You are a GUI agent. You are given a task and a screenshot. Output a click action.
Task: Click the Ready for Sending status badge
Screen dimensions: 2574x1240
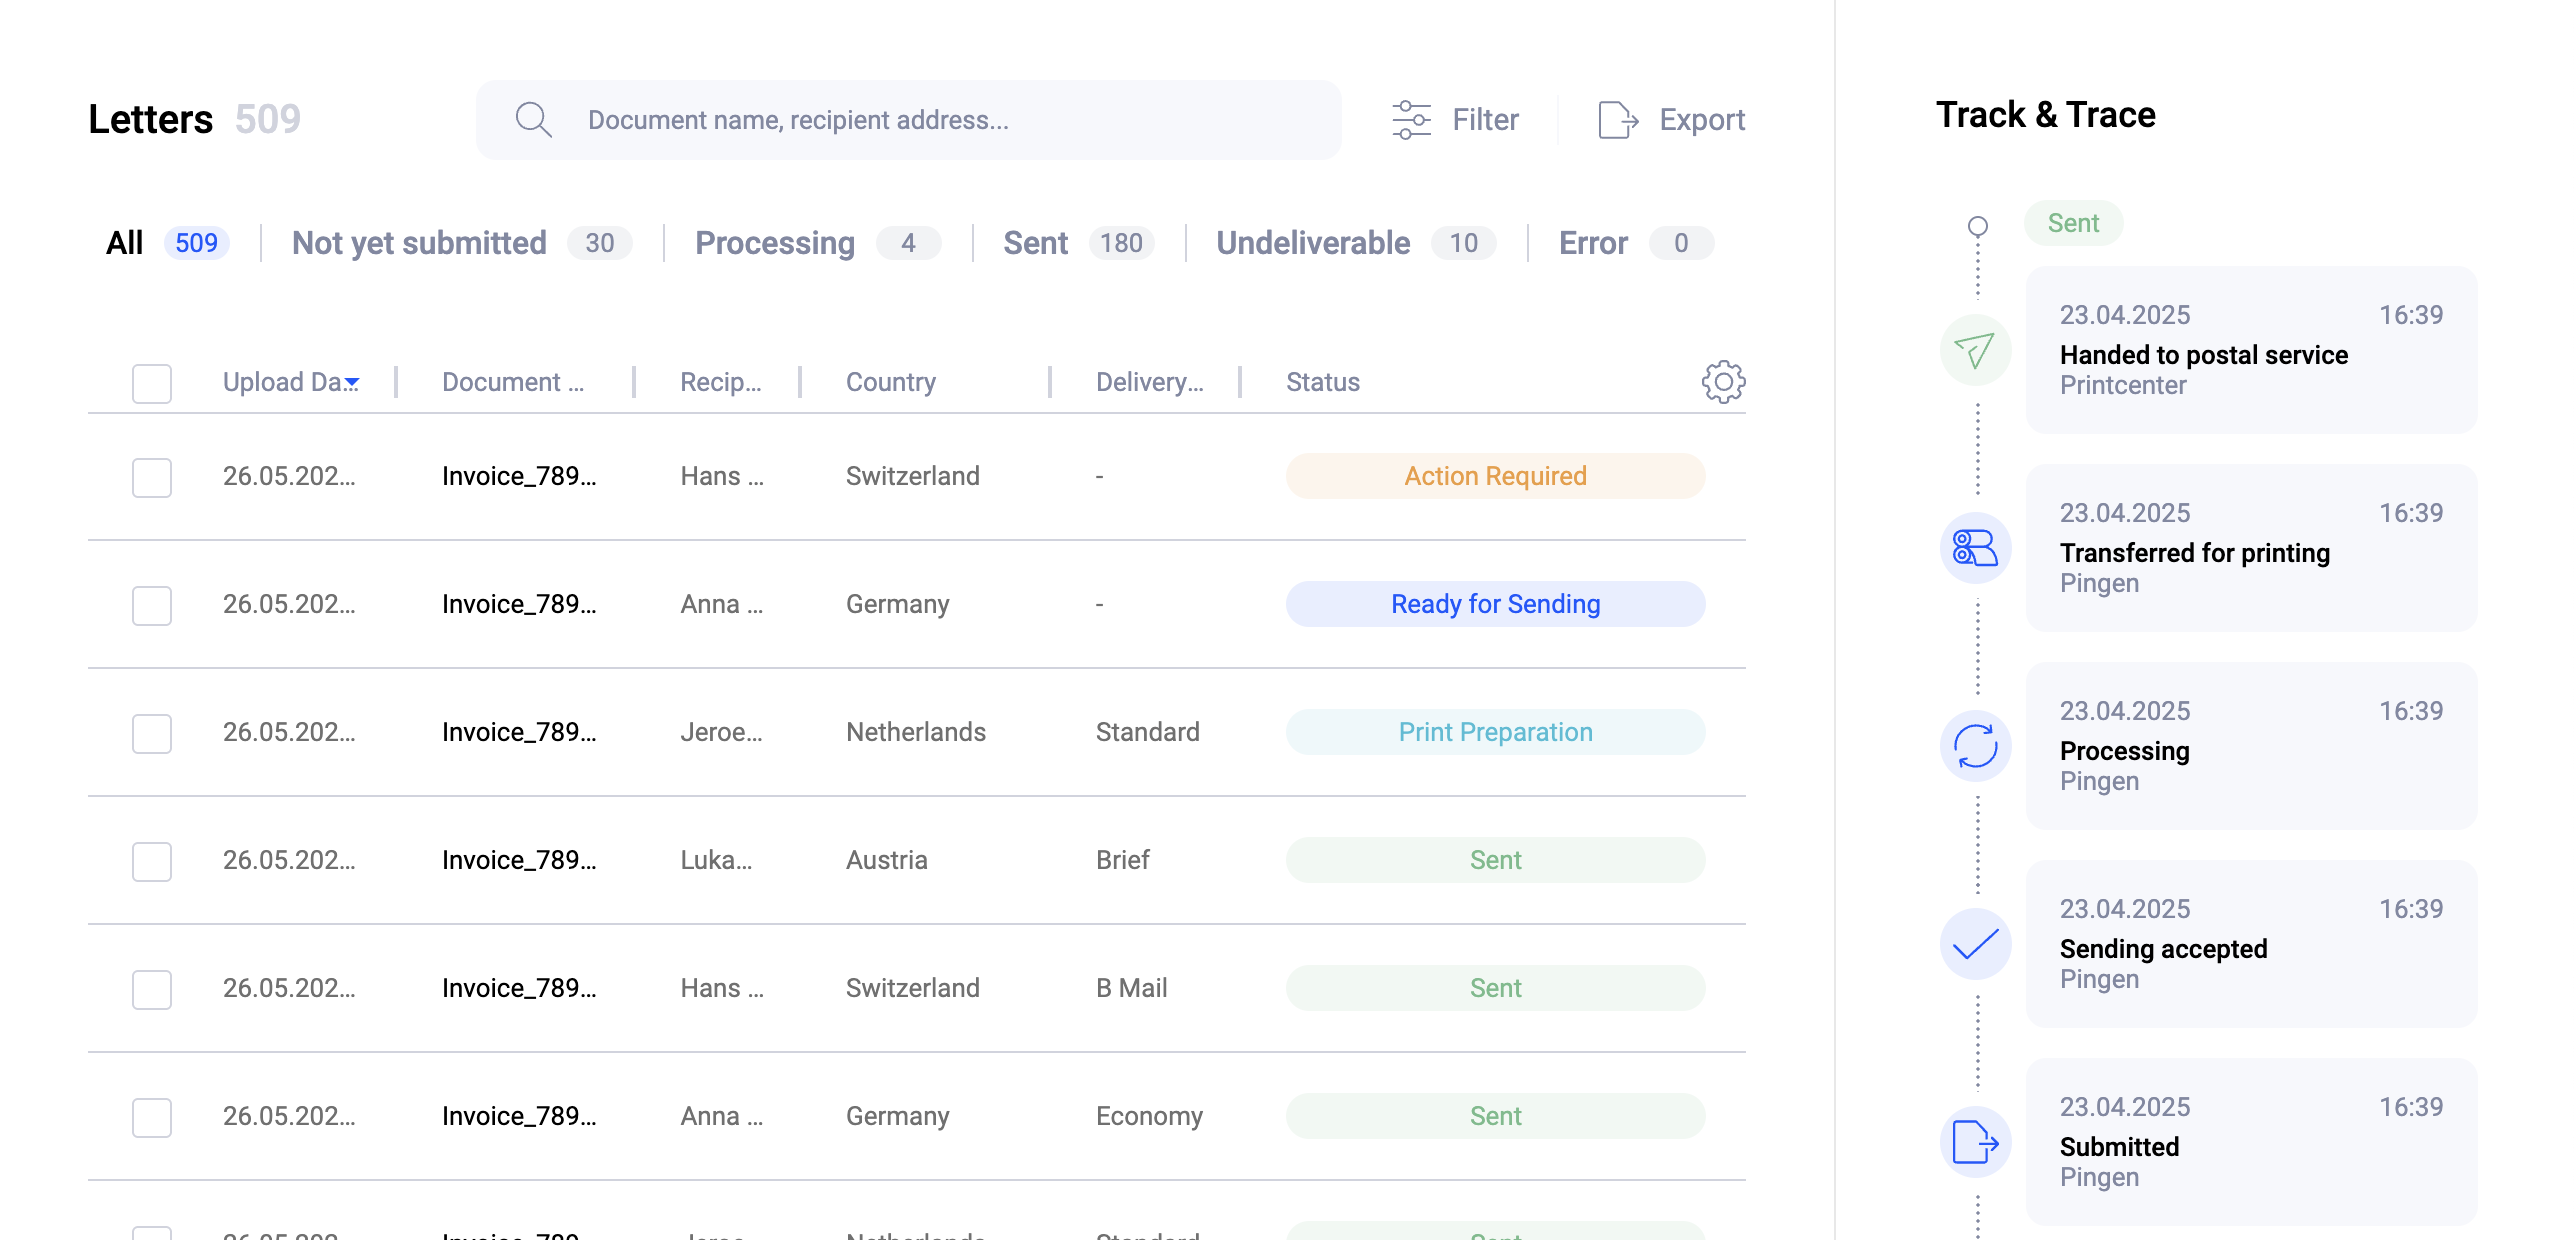(x=1494, y=603)
